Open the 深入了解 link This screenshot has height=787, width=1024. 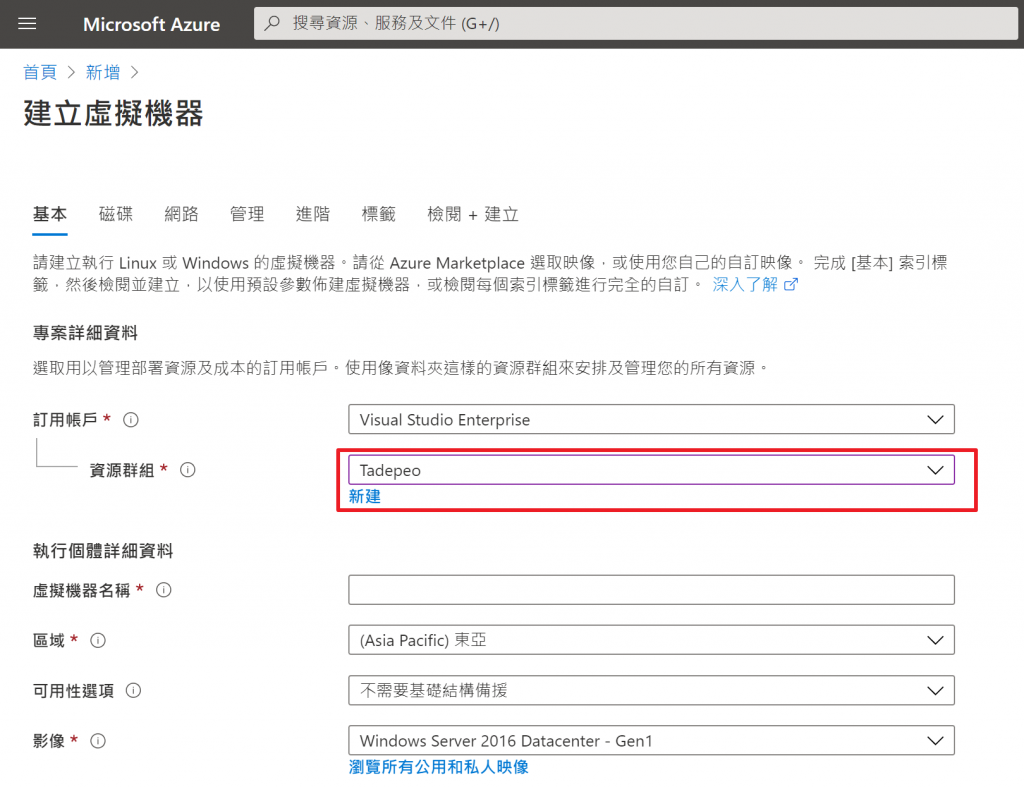point(744,285)
